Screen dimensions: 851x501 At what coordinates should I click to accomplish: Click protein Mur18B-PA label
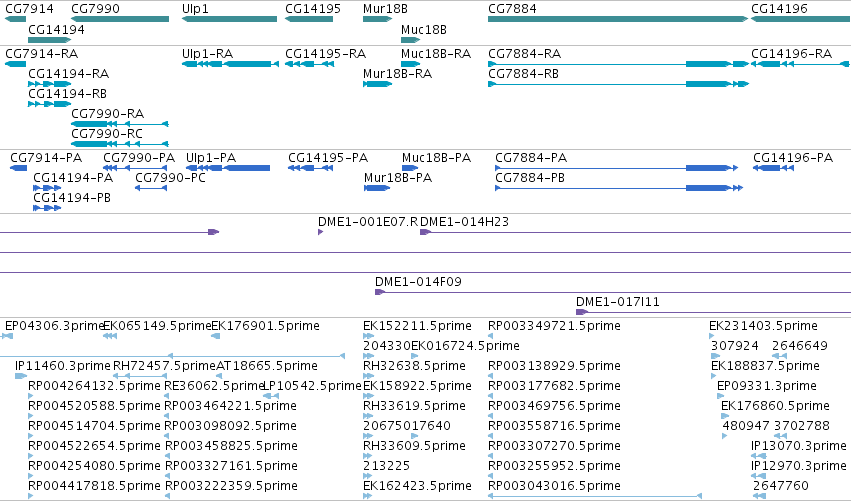coord(398,178)
